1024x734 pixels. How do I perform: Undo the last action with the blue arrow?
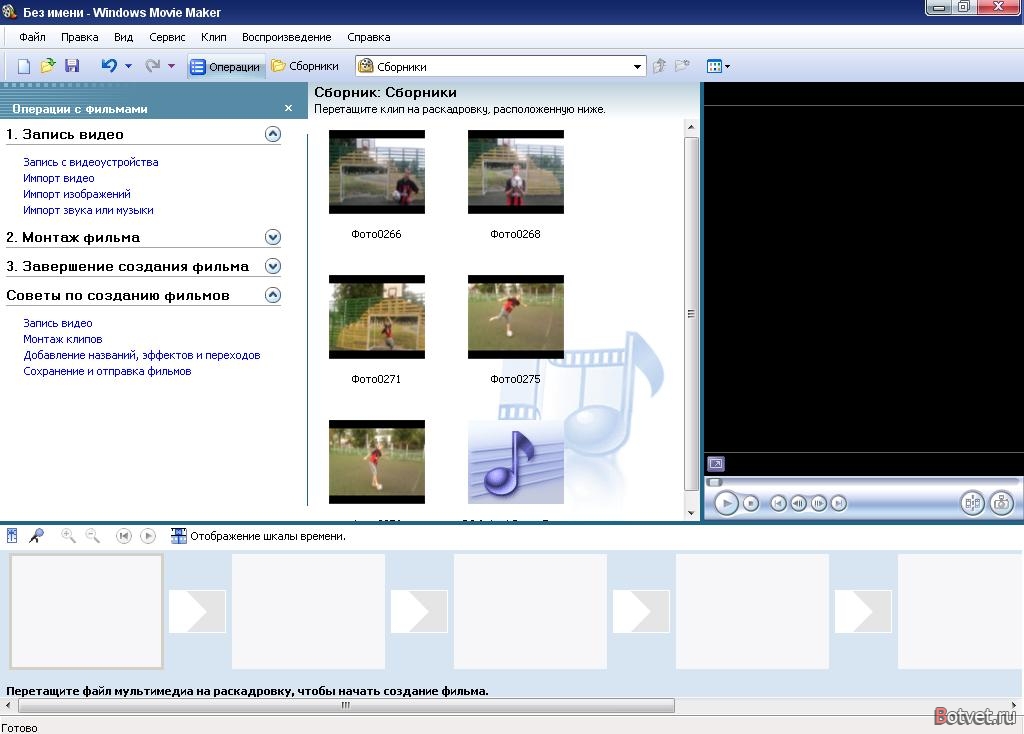[x=109, y=65]
